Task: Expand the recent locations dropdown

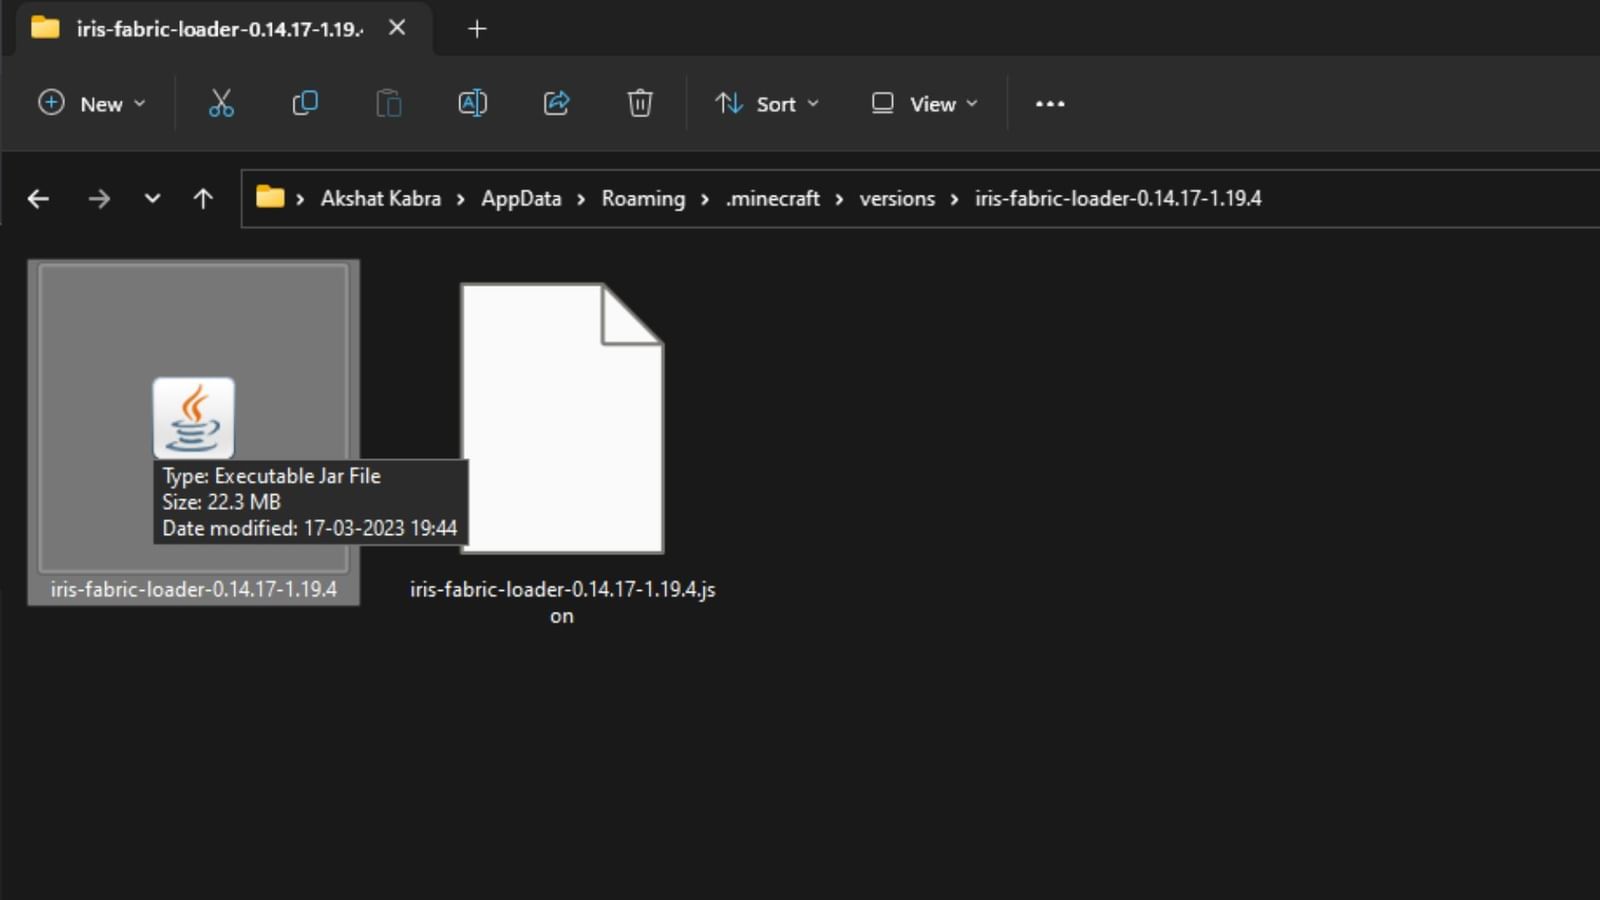Action: pyautogui.click(x=152, y=198)
